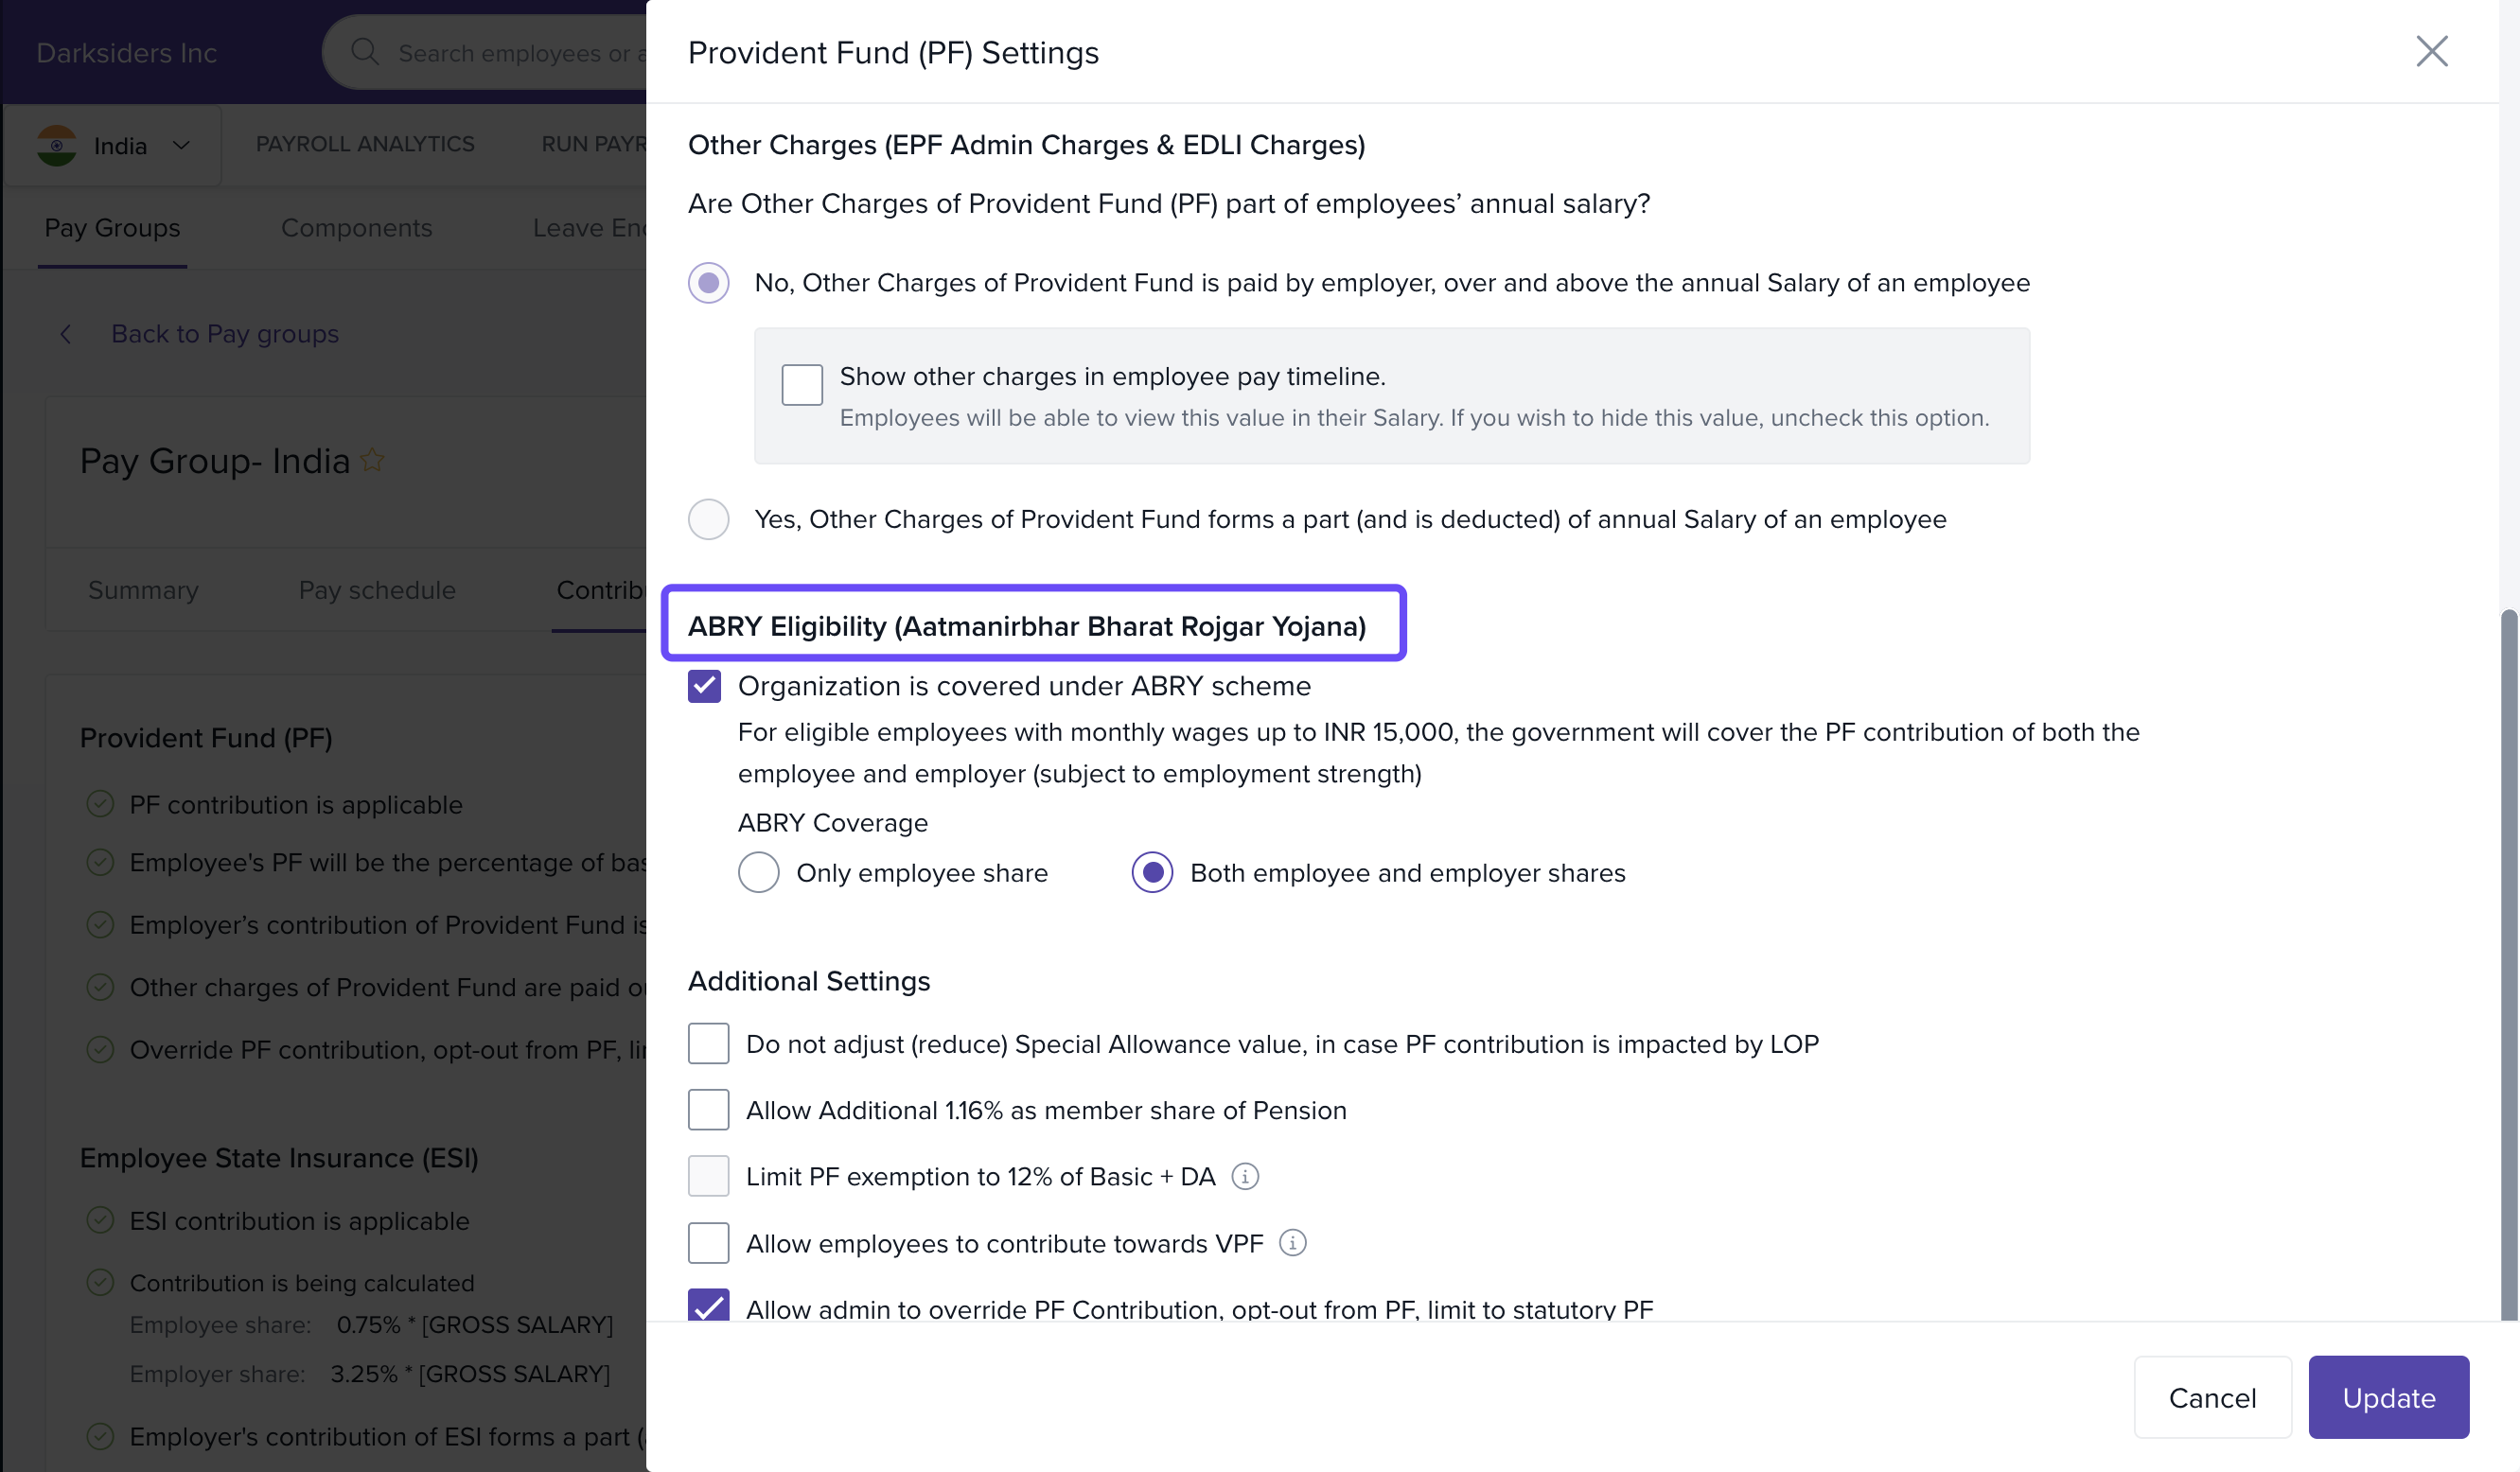Image resolution: width=2520 pixels, height=1472 pixels.
Task: Enable Show other charges in employee pay timeline
Action: (x=802, y=385)
